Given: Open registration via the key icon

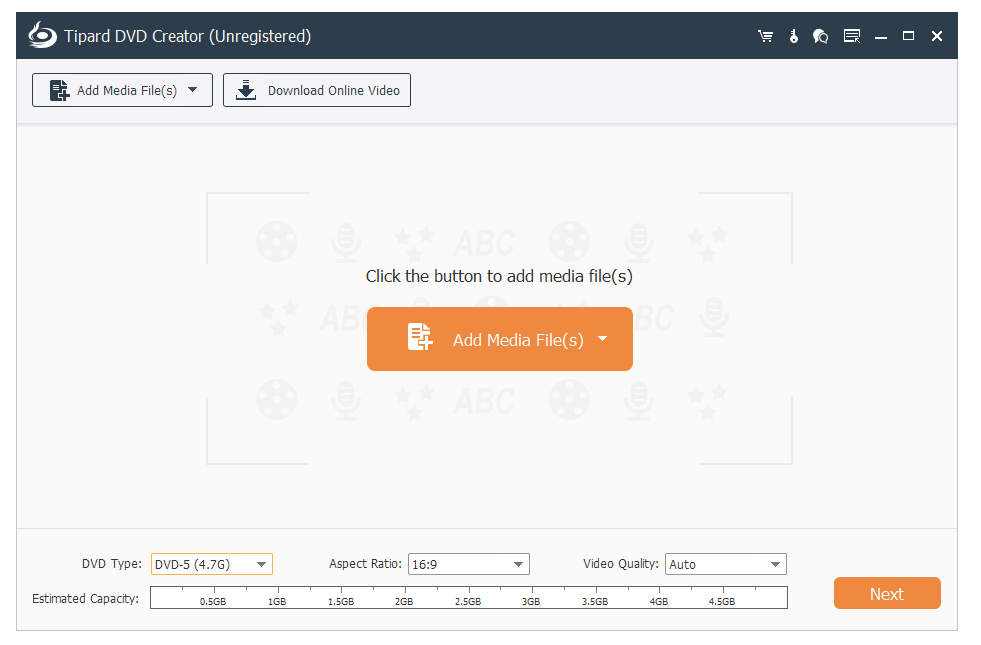Looking at the screenshot, I should (x=793, y=36).
